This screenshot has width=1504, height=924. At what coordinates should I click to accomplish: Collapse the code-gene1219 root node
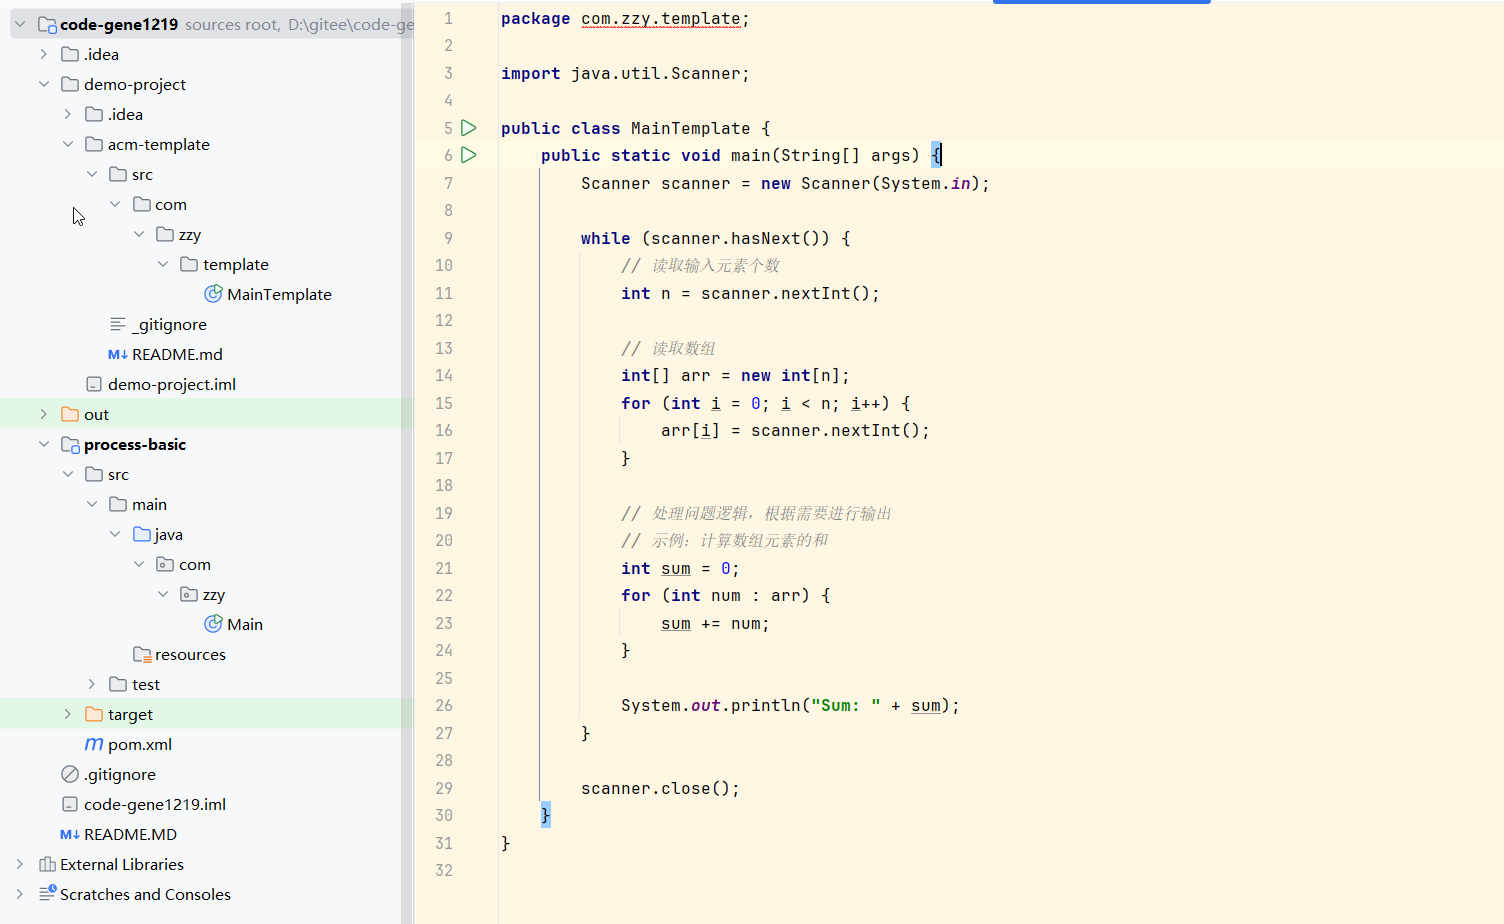coord(20,24)
